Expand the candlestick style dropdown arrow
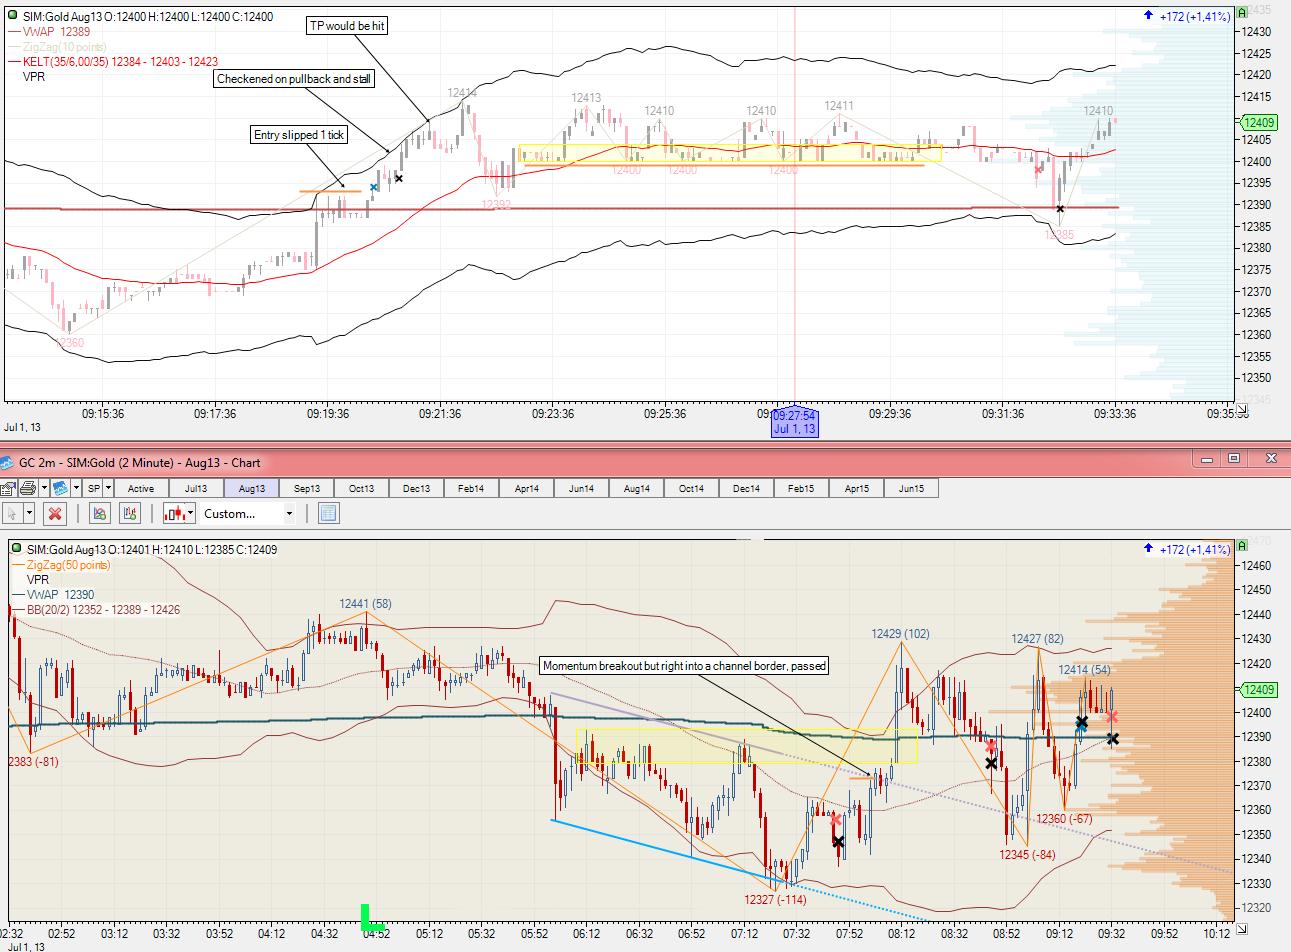The width and height of the screenshot is (1291, 952). click(x=191, y=513)
